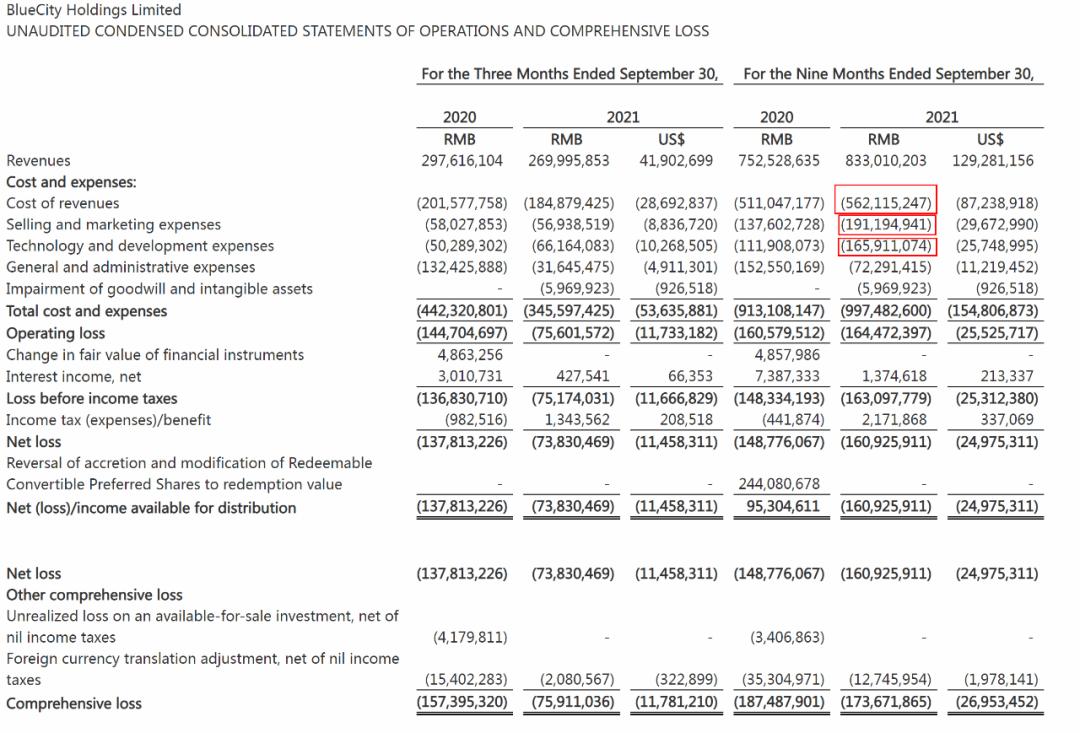This screenshot has height=733, width=1080.
Task: Click the income figure 95,304,611
Action: tap(782, 506)
